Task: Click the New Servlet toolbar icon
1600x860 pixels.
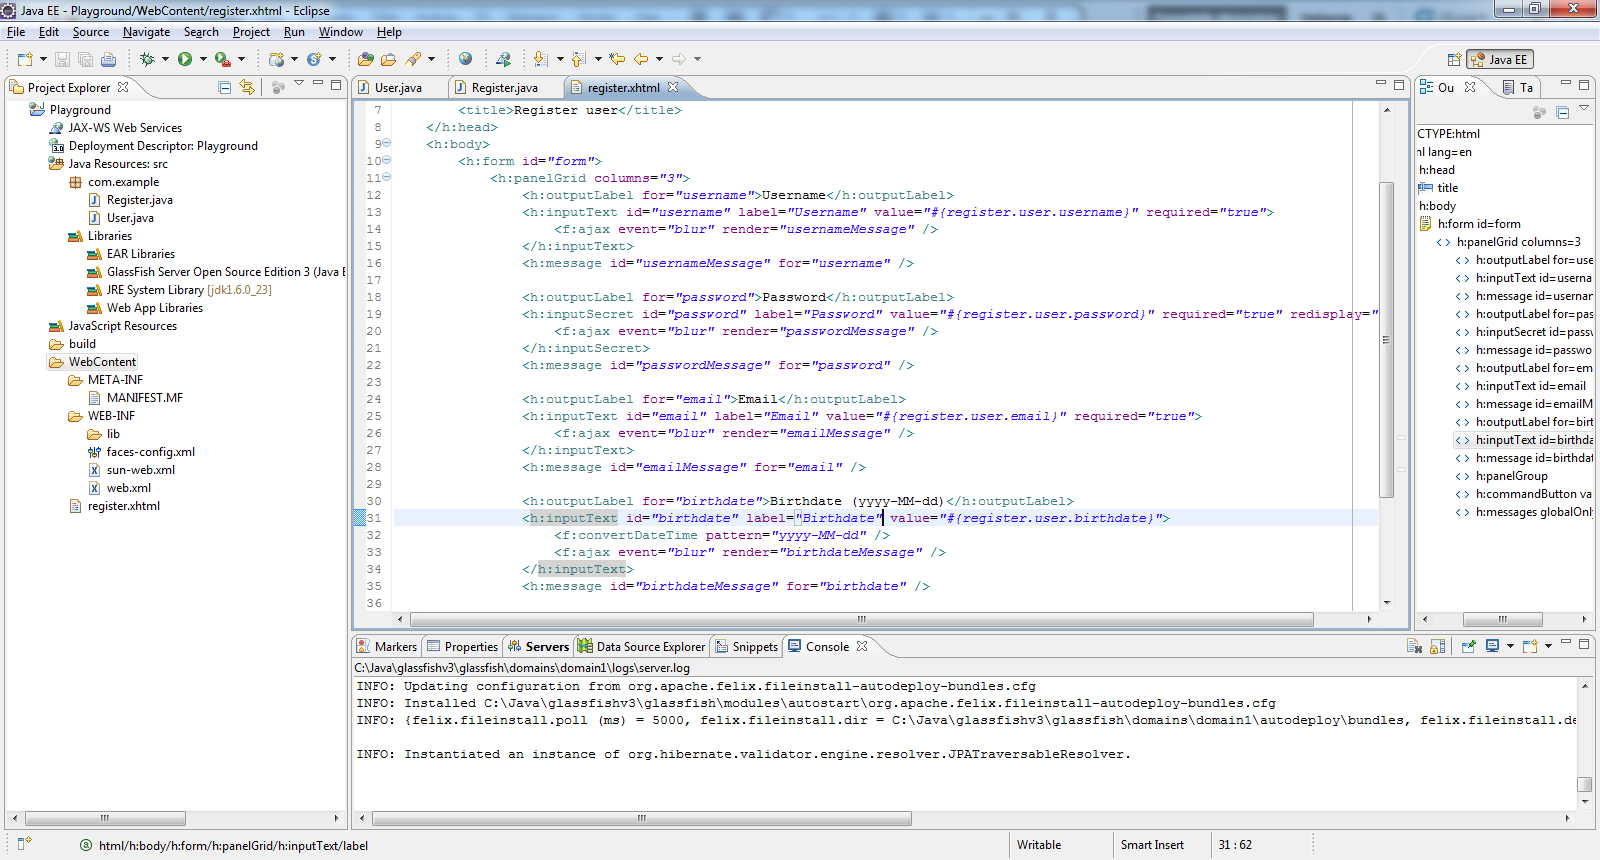Action: tap(314, 60)
